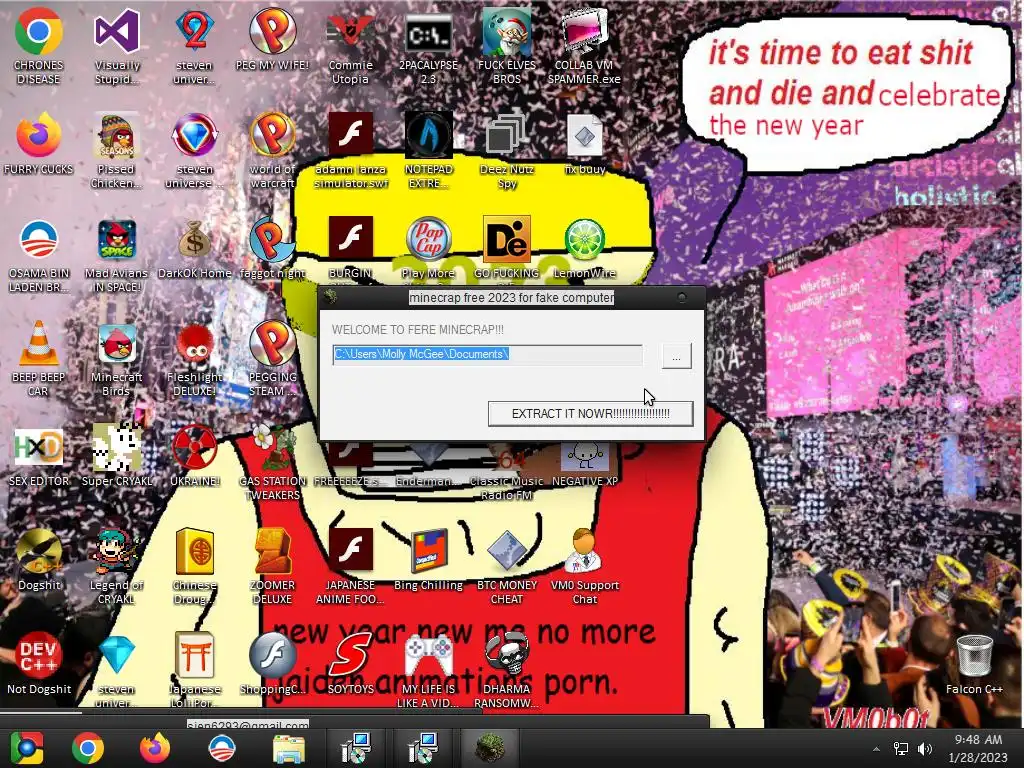This screenshot has height=768, width=1024.
Task: Launch Firefox from the taskbar
Action: coord(155,748)
